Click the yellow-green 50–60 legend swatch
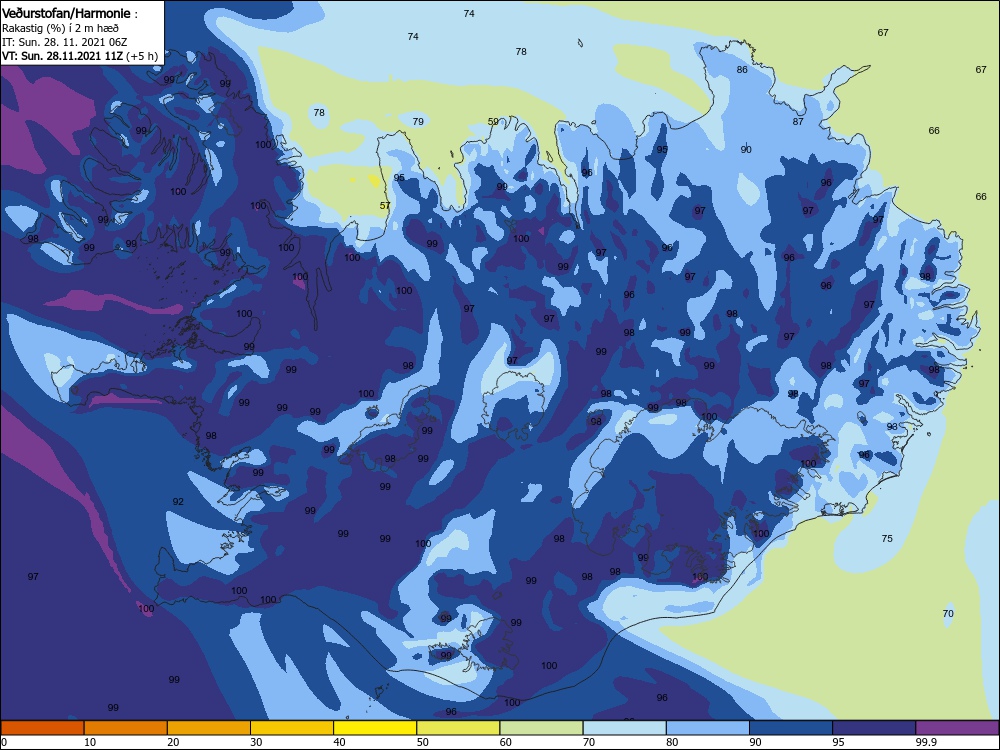This screenshot has width=1000, height=750. [458, 728]
